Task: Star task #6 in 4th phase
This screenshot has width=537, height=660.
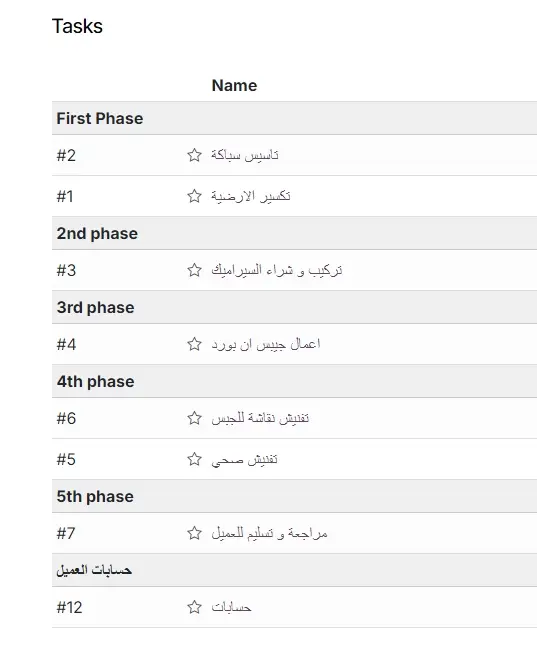Action: click(x=194, y=418)
